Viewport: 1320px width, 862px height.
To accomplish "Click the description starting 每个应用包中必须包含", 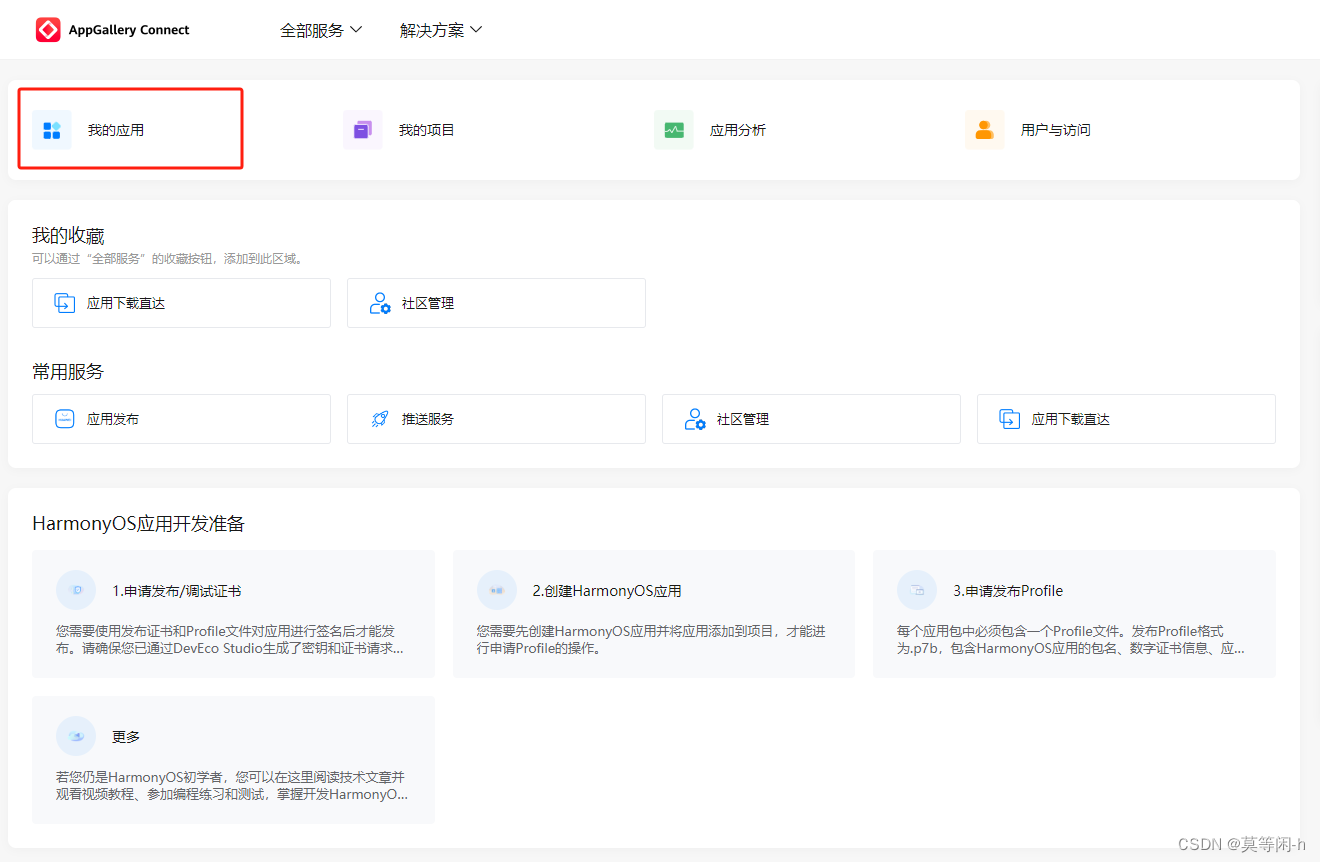I will coord(1071,640).
